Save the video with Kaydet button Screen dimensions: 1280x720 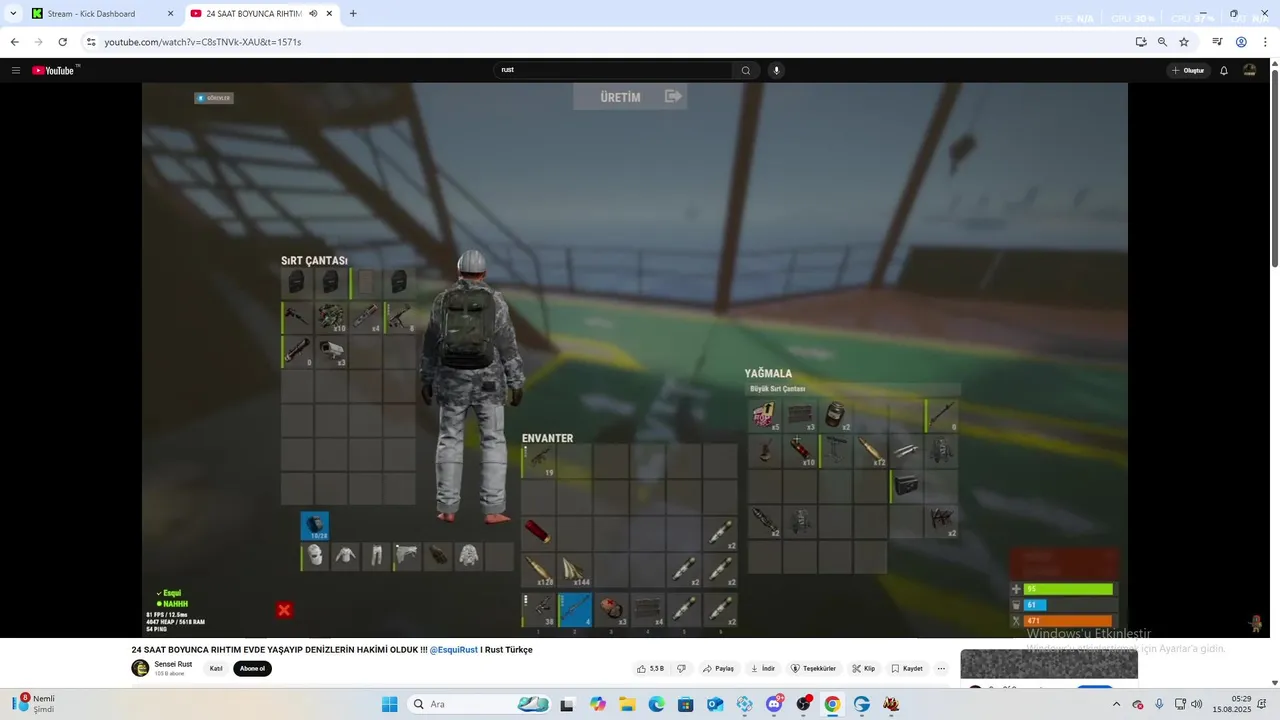point(906,668)
